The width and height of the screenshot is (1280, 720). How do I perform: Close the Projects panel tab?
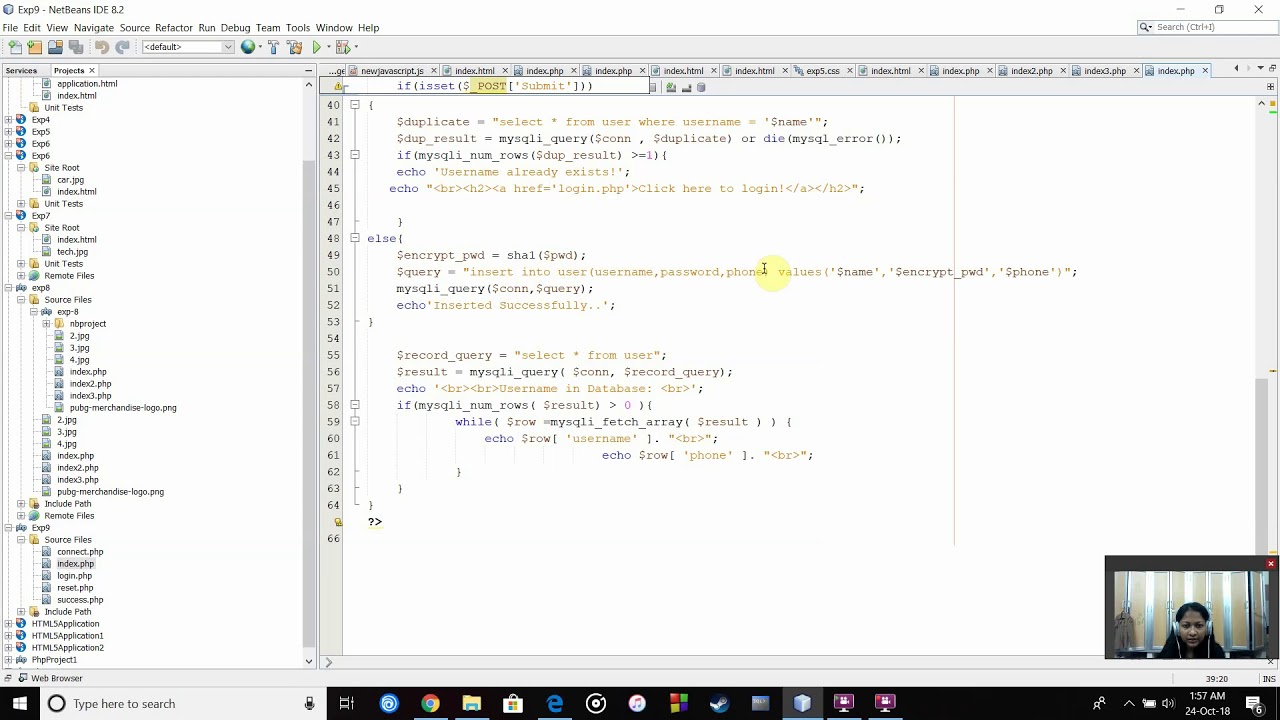[x=91, y=70]
